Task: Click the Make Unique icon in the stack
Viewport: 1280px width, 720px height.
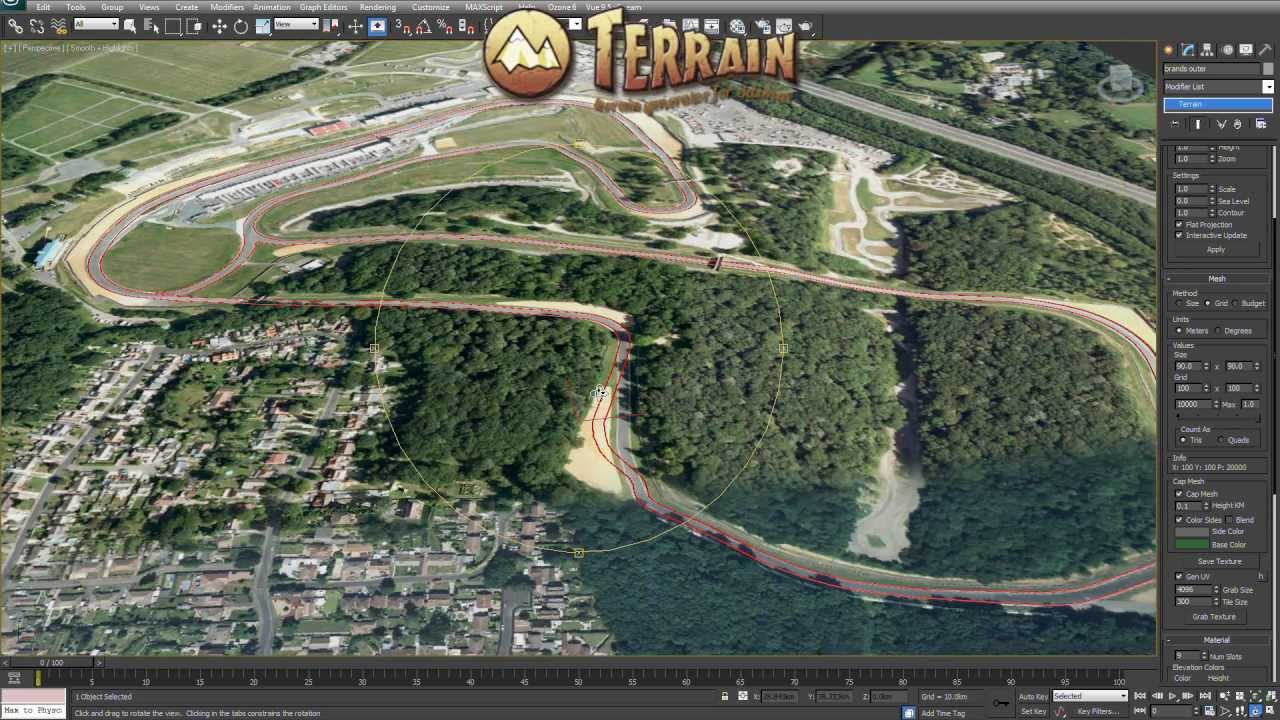Action: click(x=1221, y=124)
